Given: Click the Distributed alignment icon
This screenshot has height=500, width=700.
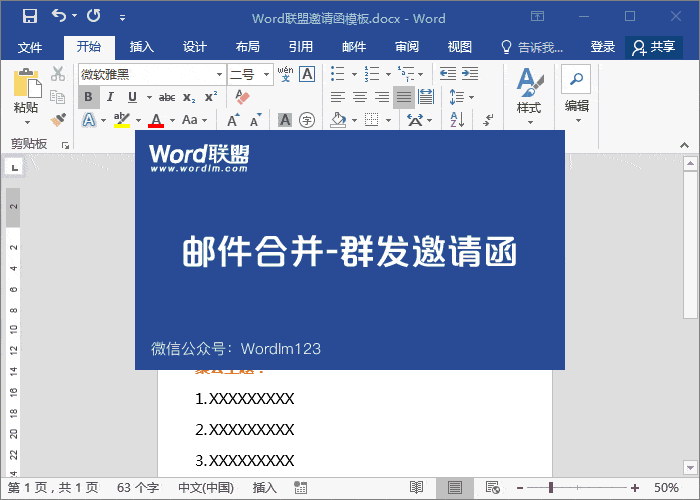Looking at the screenshot, I should tap(426, 97).
